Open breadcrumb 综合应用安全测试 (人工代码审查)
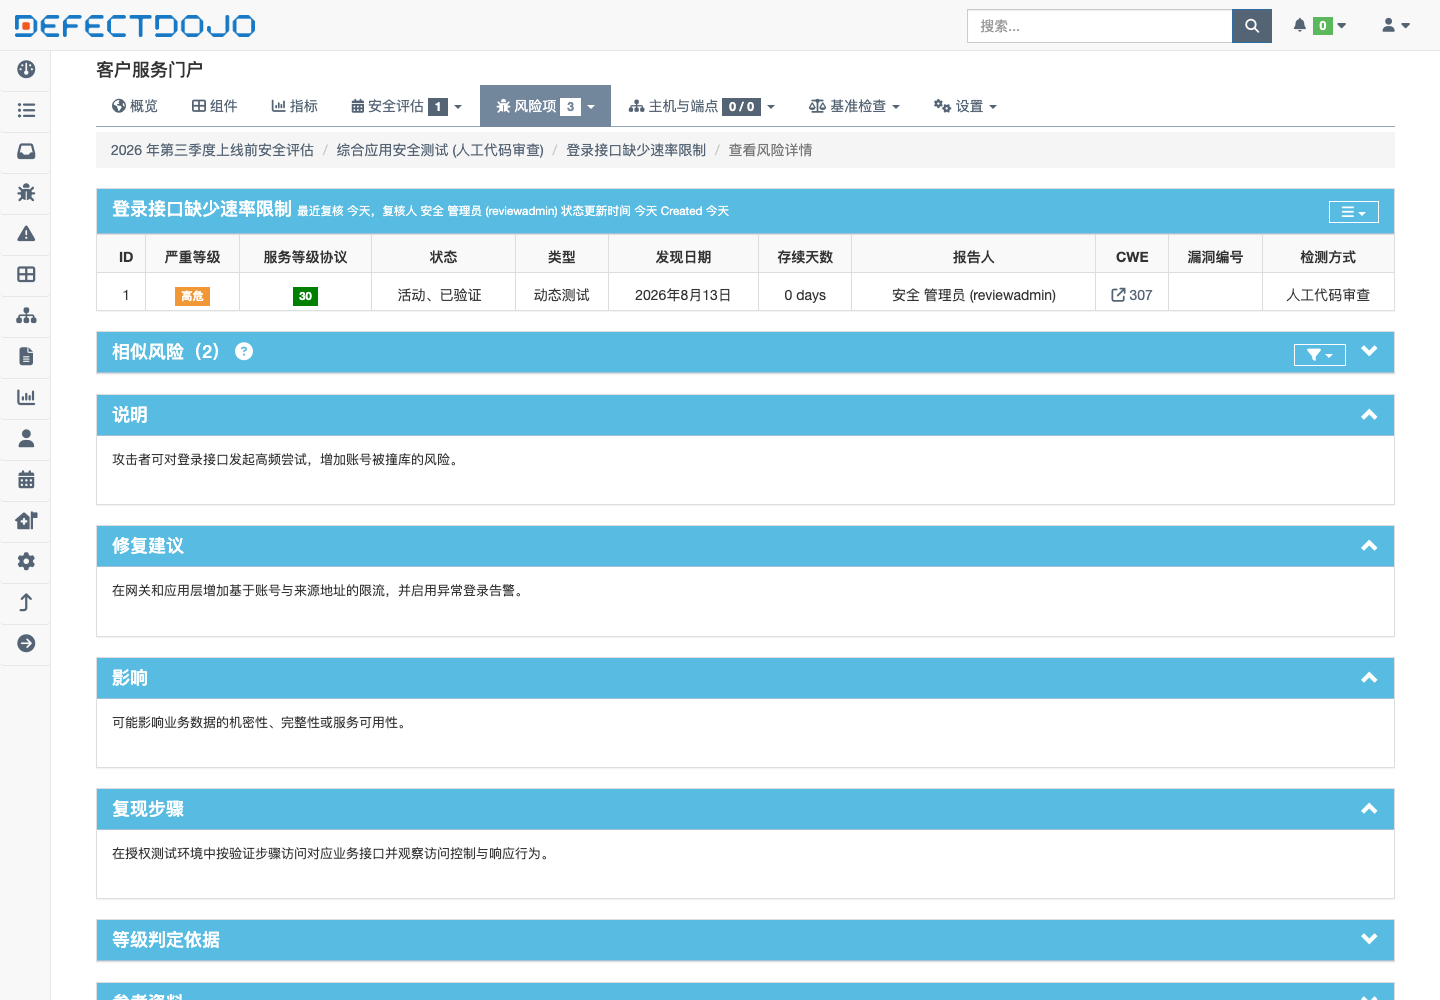This screenshot has height=1000, width=1440. [440, 150]
